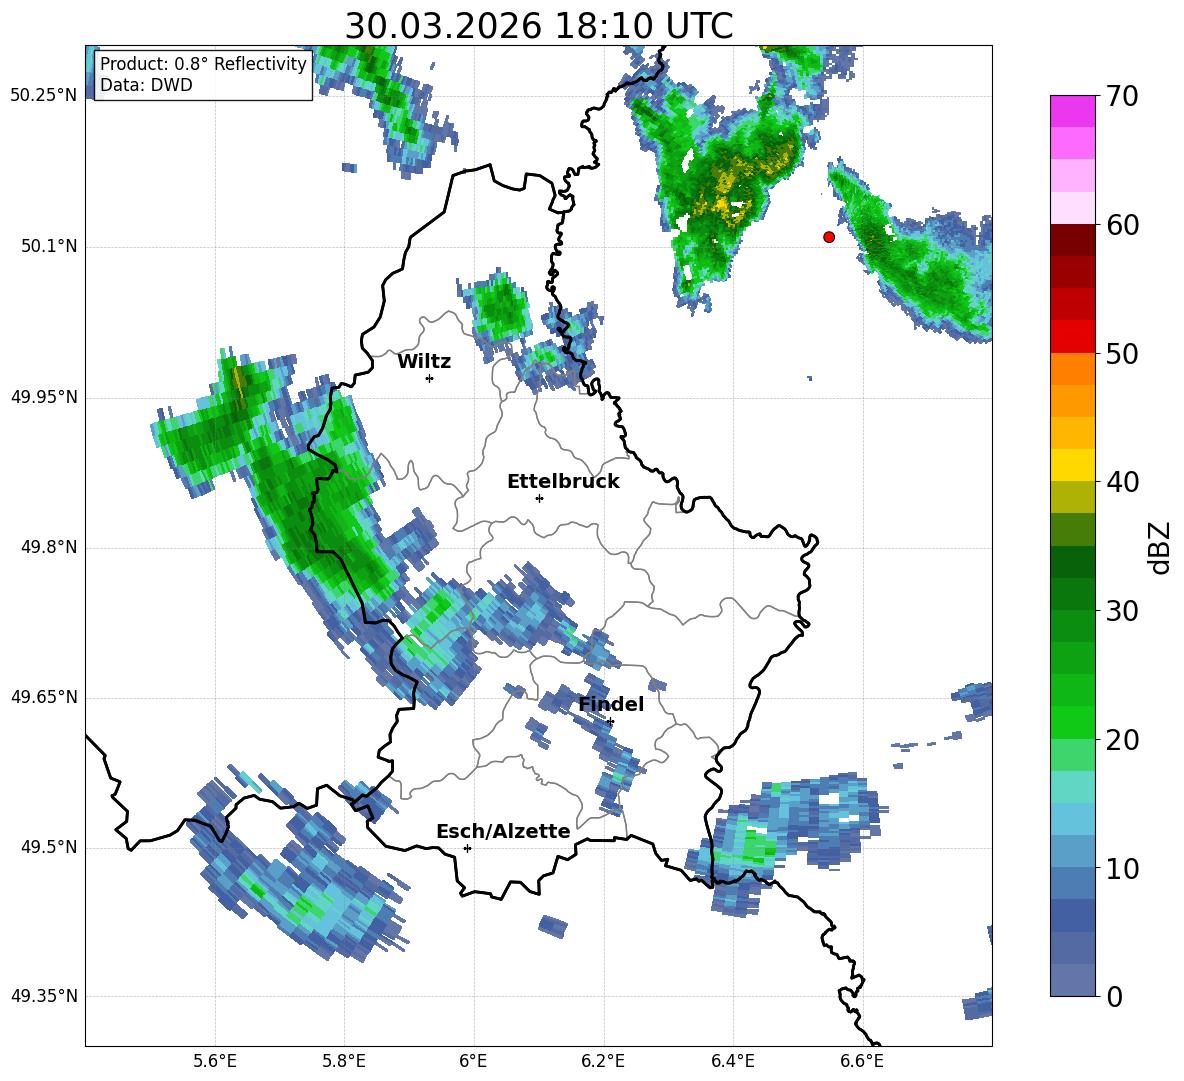This screenshot has height=1081, width=1184.
Task: Click the 6.6°E longitude label
Action: 862,1061
